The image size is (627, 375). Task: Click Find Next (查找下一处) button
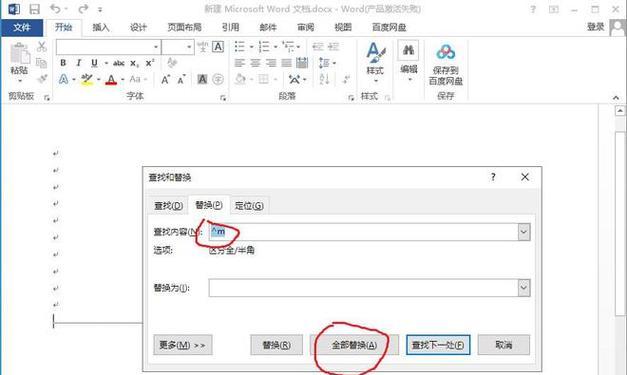[x=438, y=345]
